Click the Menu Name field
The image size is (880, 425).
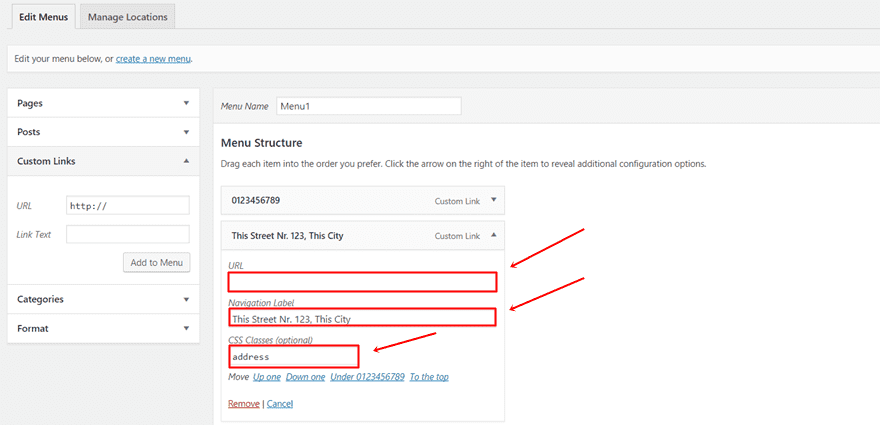368,105
